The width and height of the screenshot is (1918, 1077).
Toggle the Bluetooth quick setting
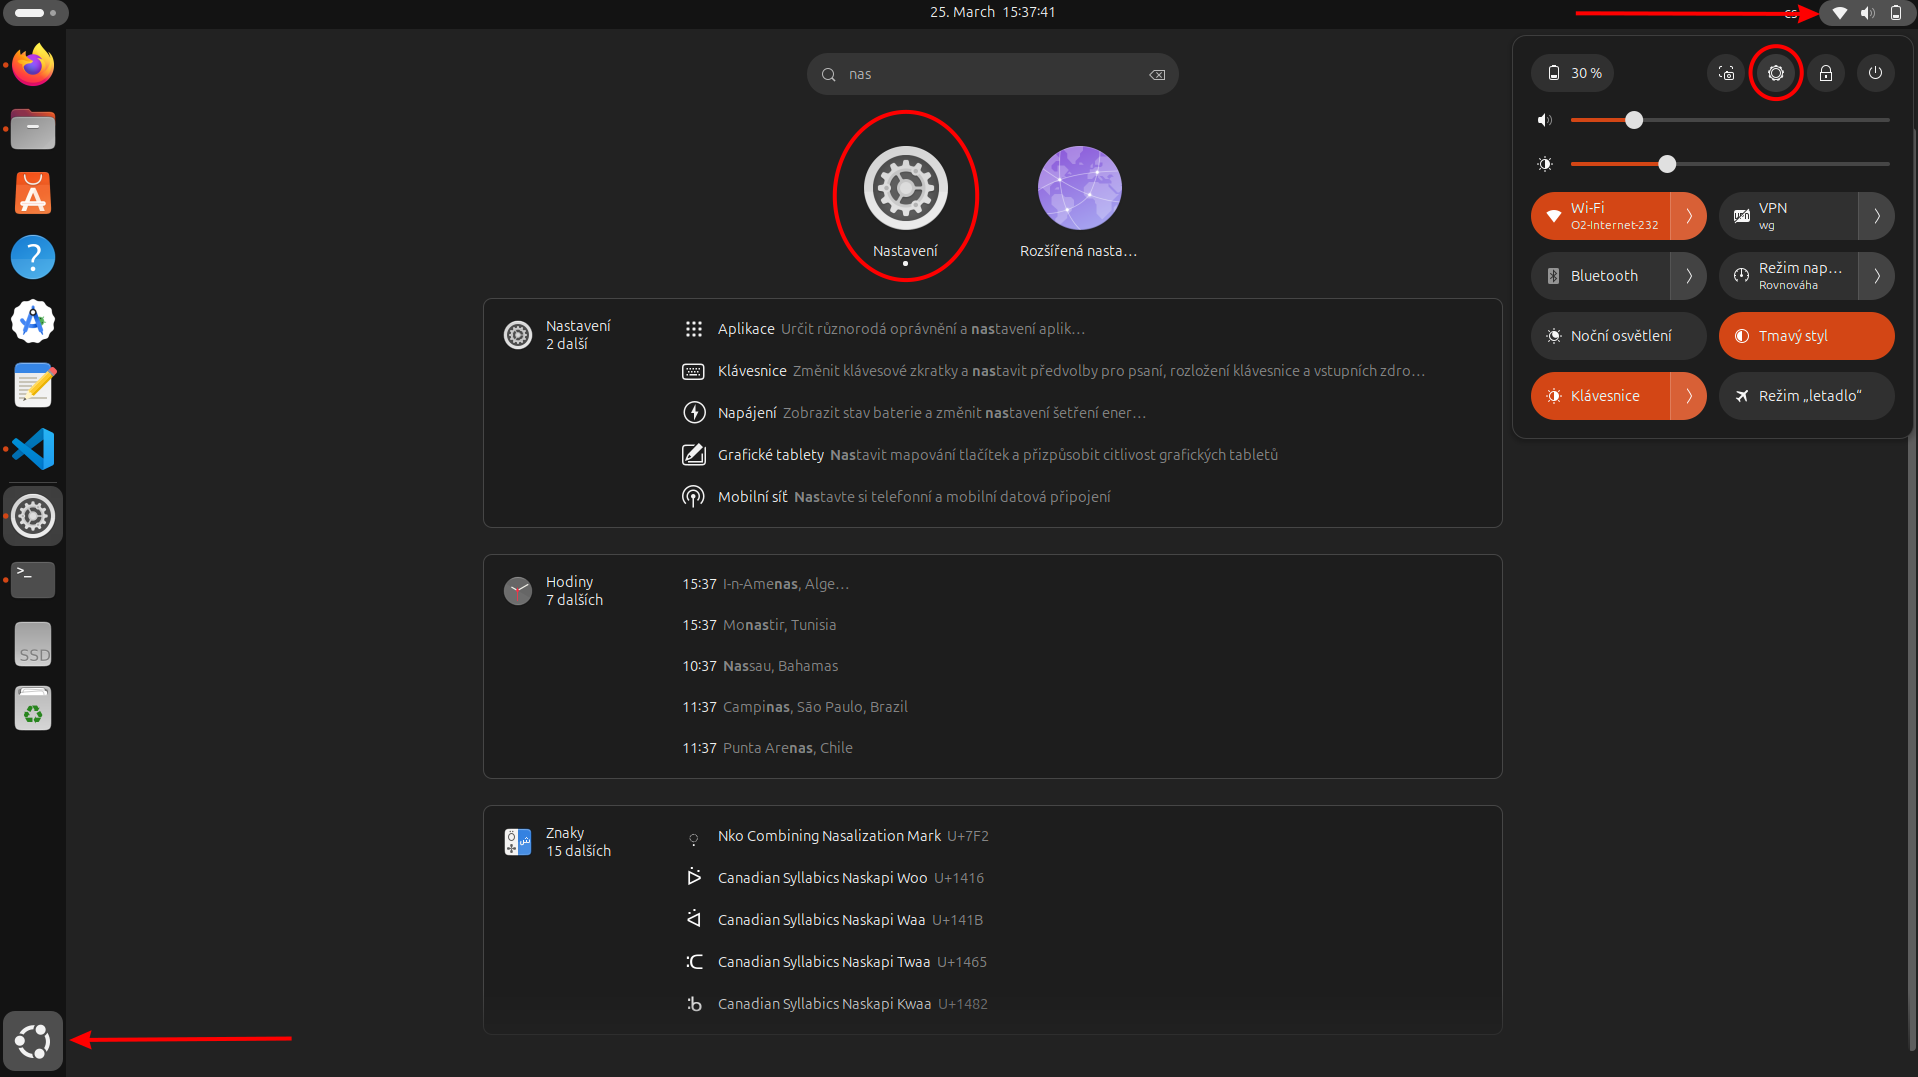(x=1600, y=276)
